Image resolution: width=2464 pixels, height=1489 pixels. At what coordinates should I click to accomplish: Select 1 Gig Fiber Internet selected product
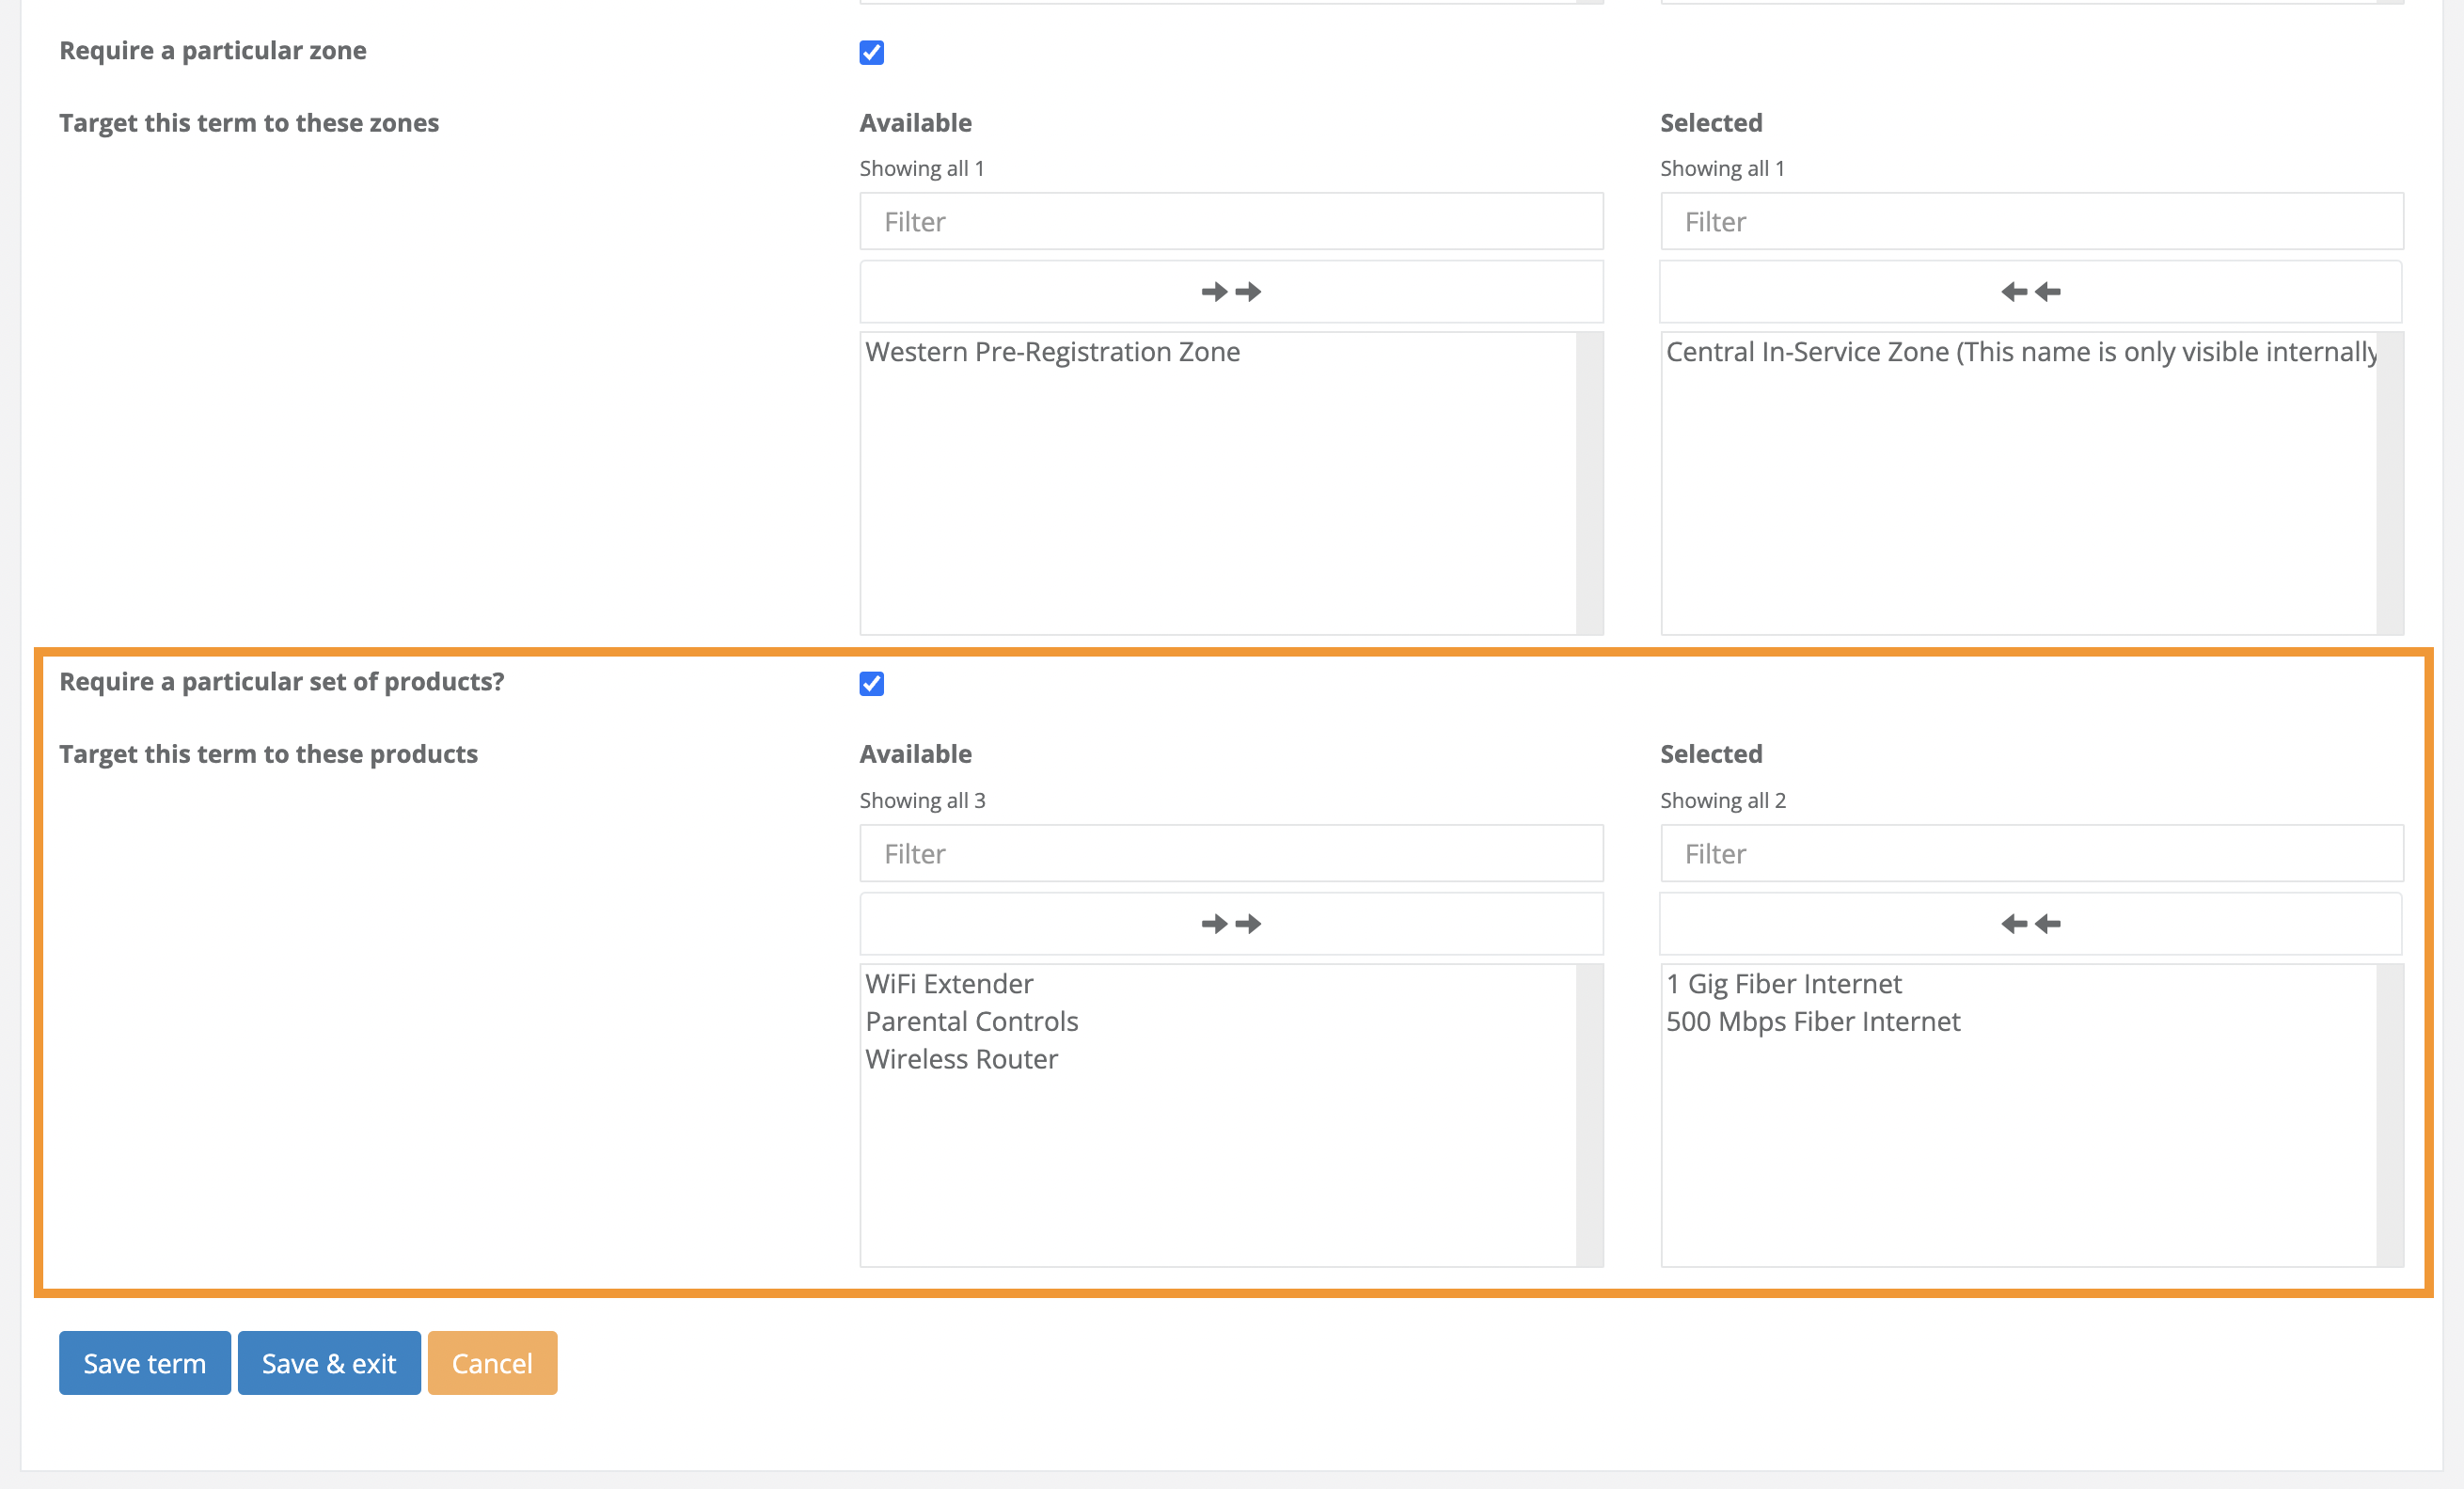[1783, 984]
